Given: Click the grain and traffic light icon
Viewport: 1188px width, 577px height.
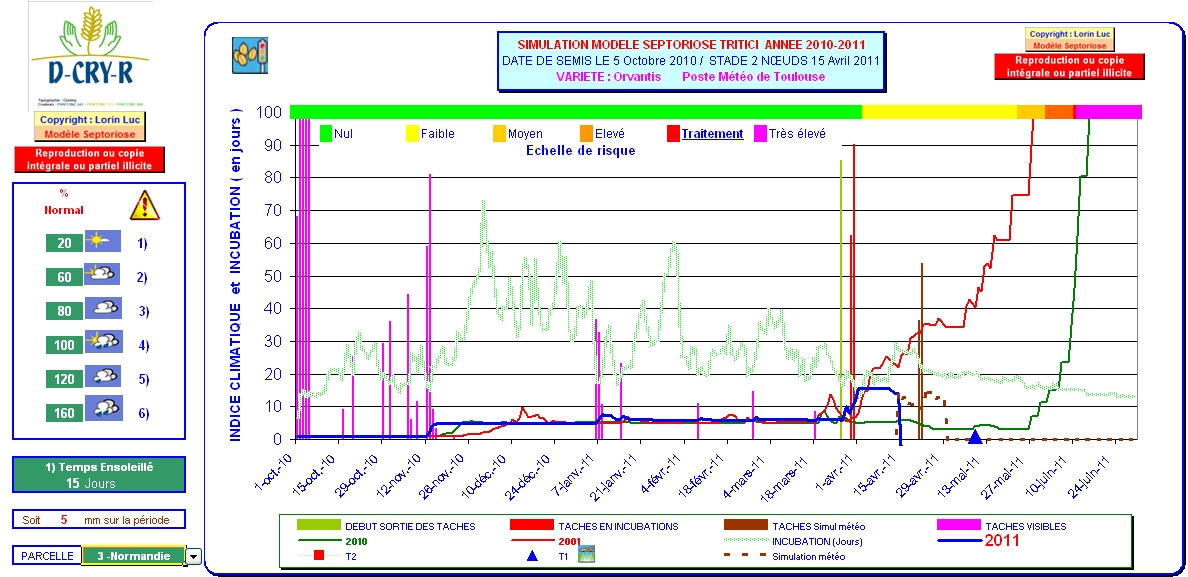Looking at the screenshot, I should click(x=249, y=55).
